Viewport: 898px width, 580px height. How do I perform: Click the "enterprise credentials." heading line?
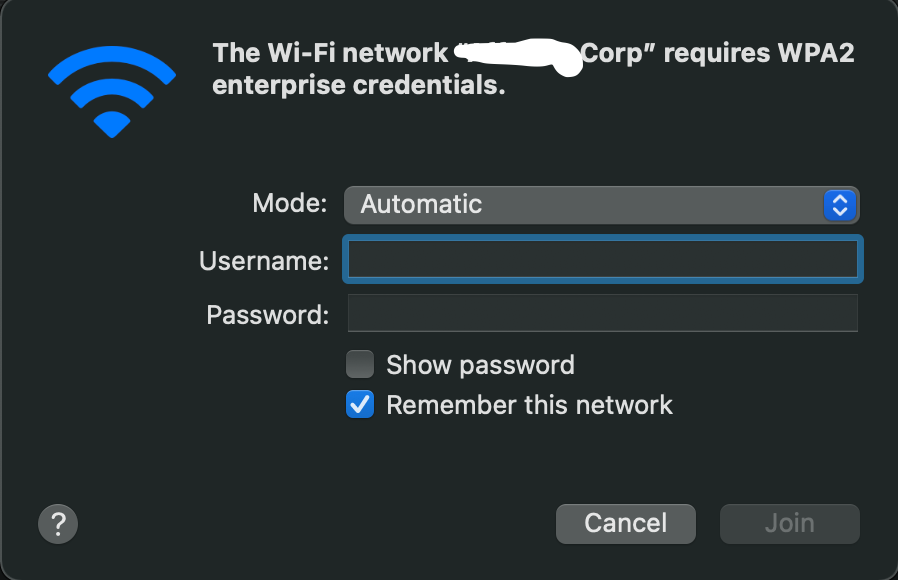359,86
